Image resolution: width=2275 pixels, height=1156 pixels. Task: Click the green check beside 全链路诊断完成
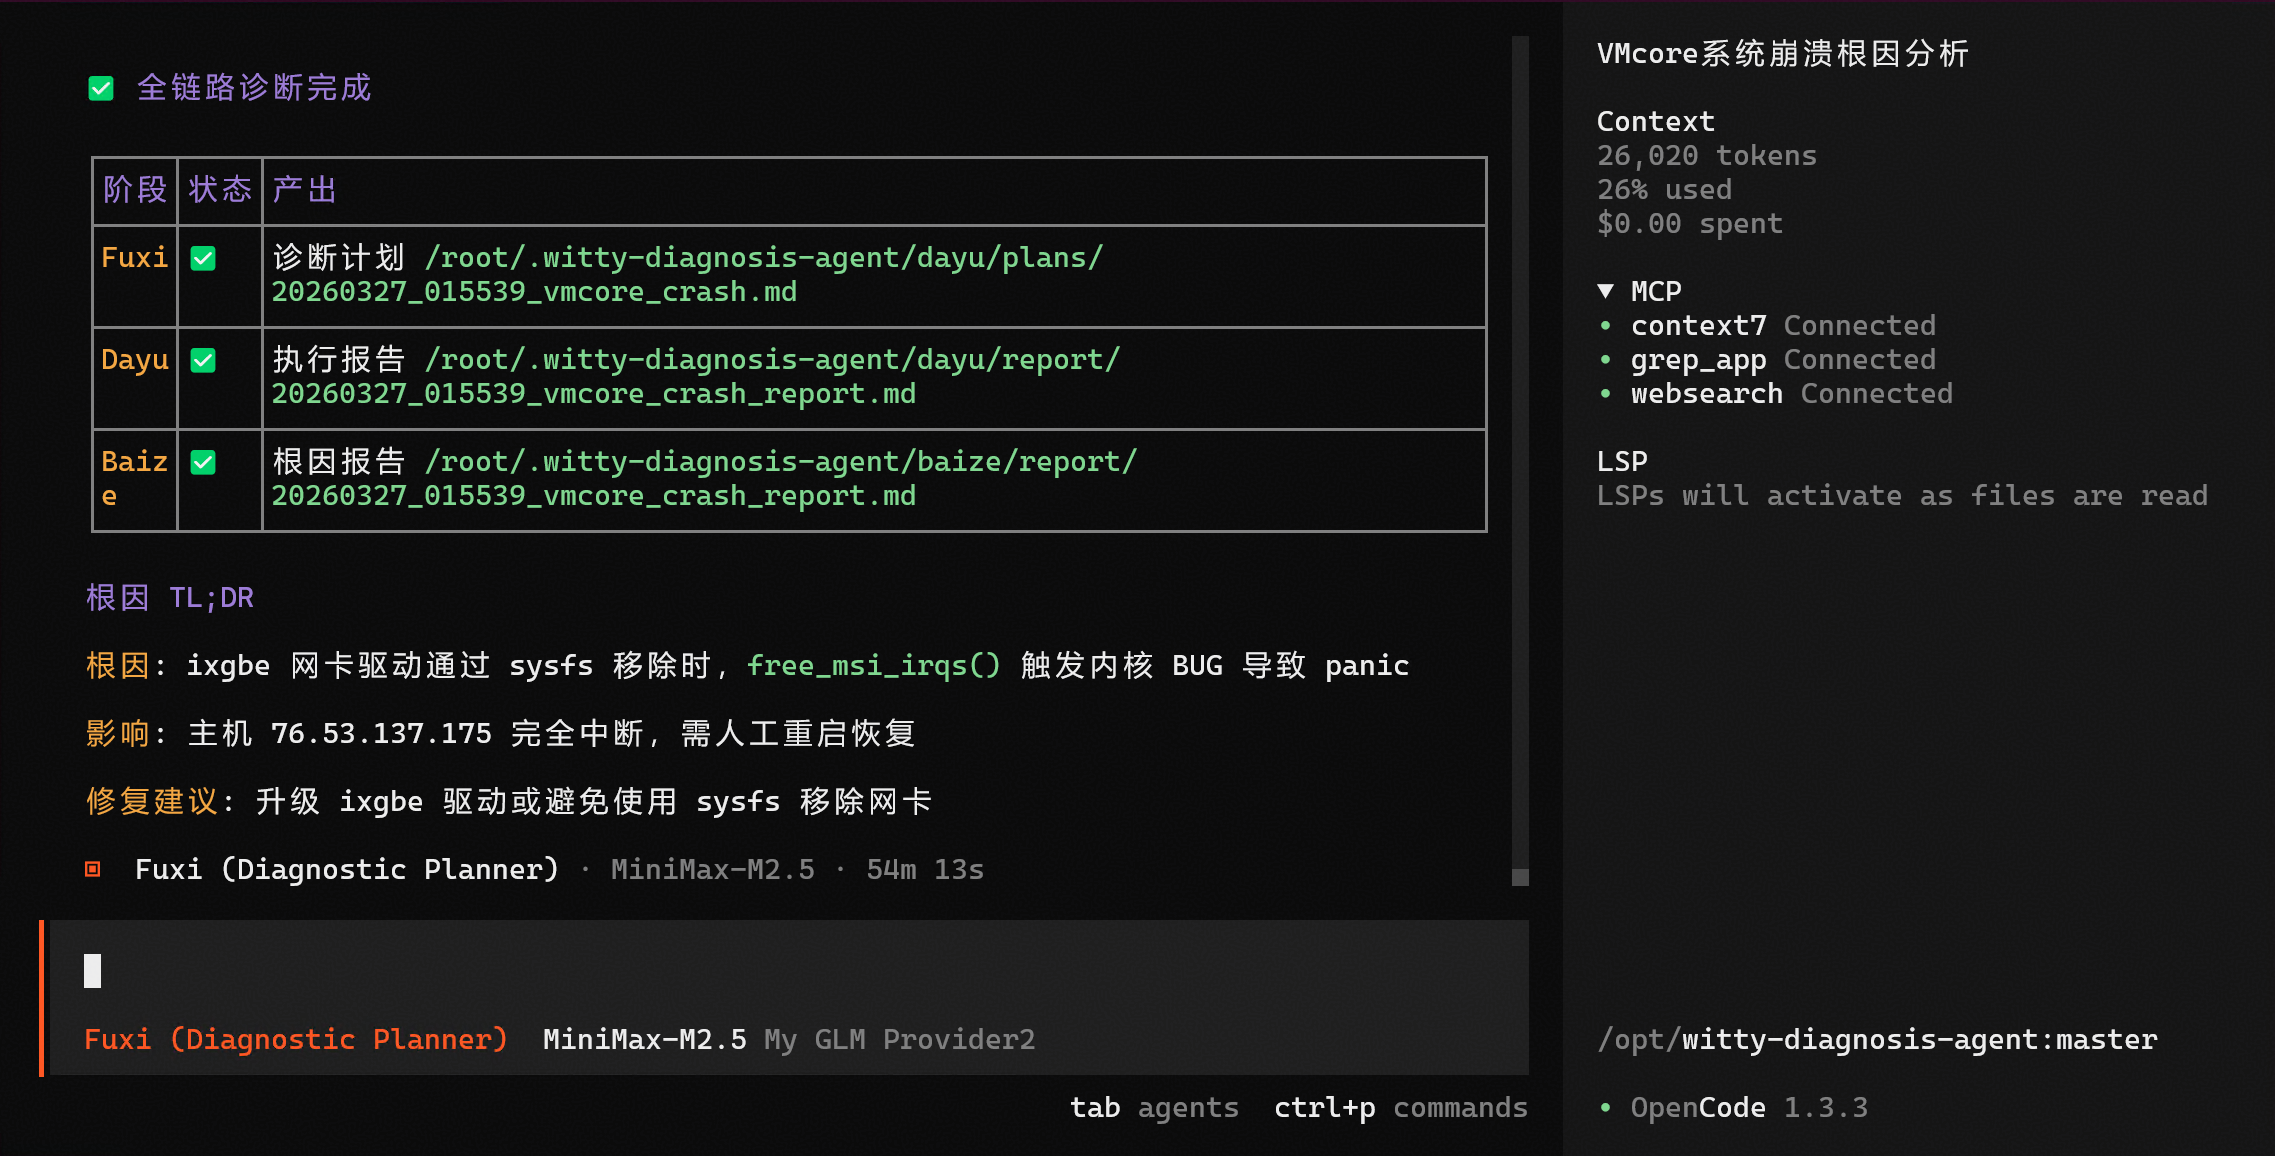[x=101, y=89]
